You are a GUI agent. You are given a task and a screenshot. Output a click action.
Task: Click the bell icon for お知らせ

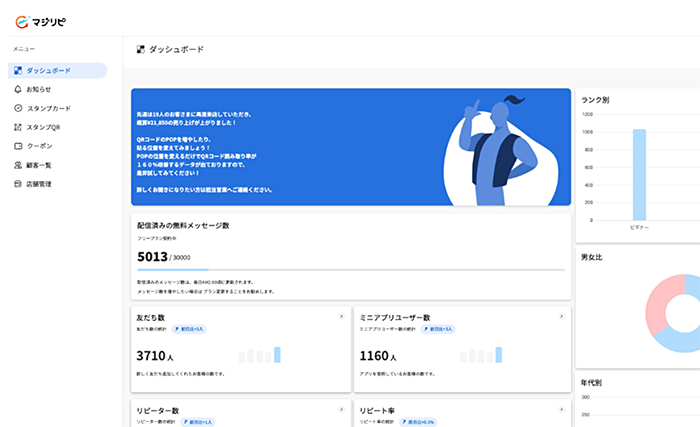(18, 89)
